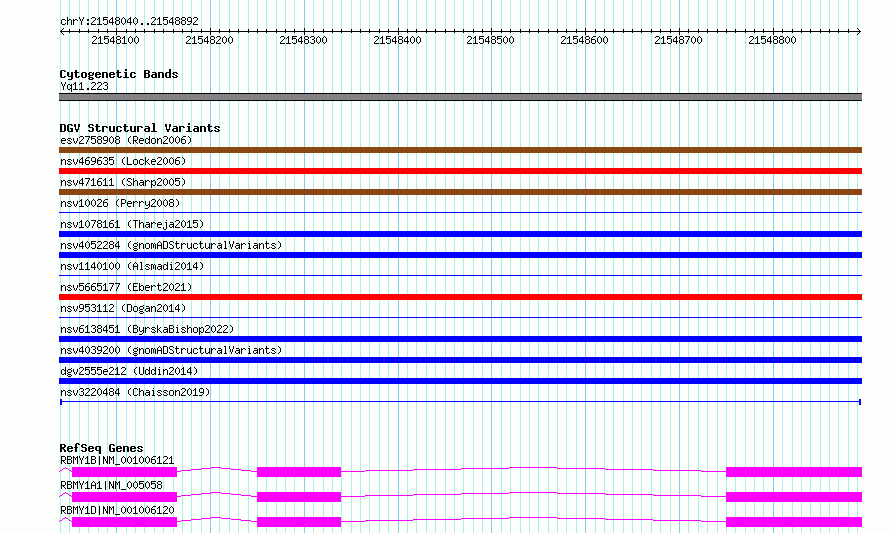Click variant label nsv471611 (Sharp2005)
The width and height of the screenshot is (890, 533).
click(123, 182)
